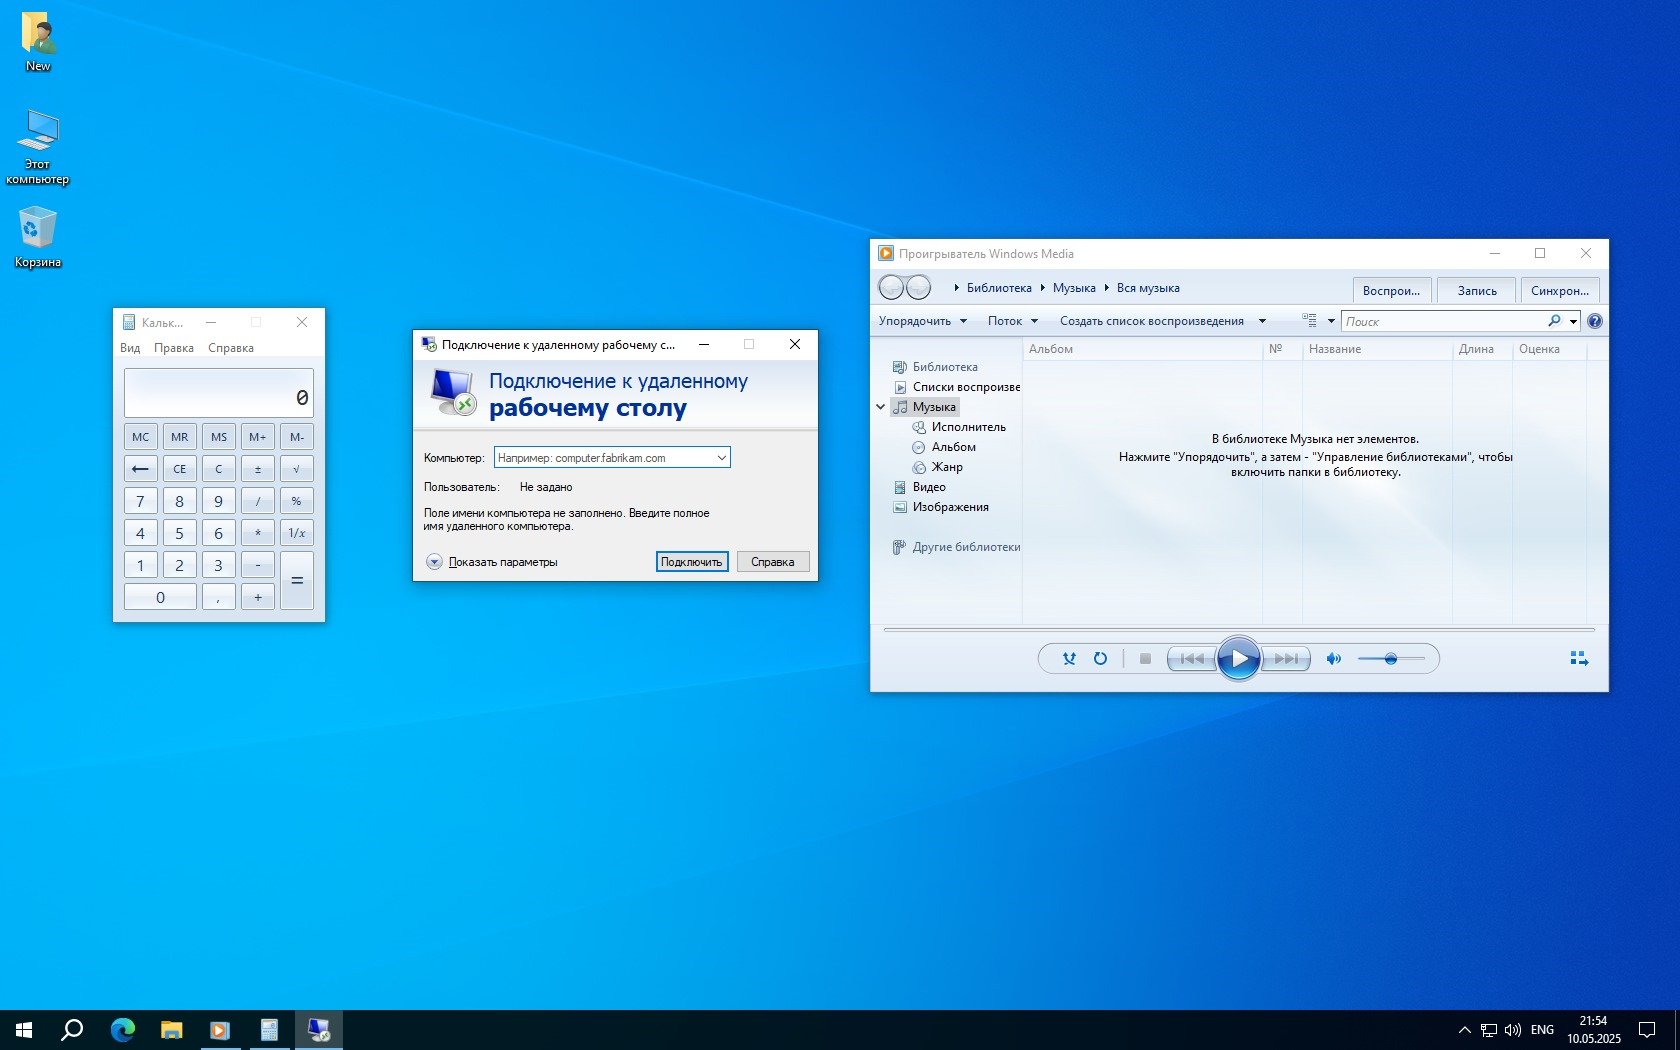This screenshot has height=1050, width=1680.
Task: Switch to the Запись tab
Action: (1476, 291)
